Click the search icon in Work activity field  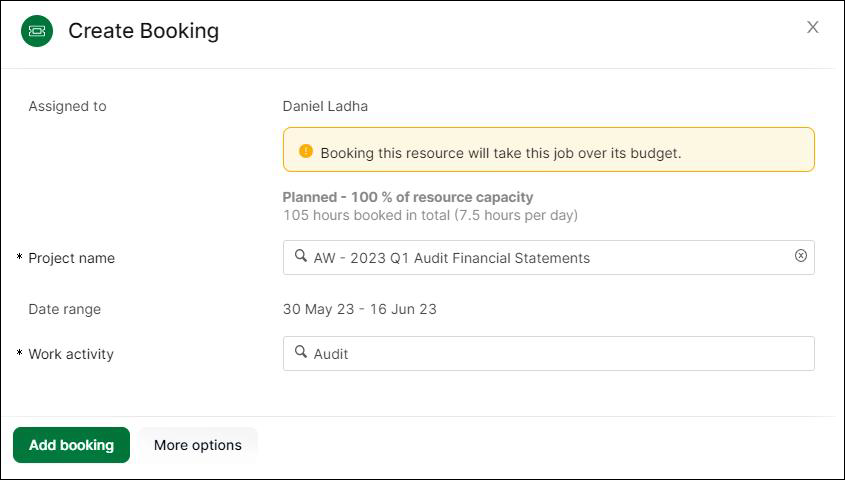(x=301, y=353)
